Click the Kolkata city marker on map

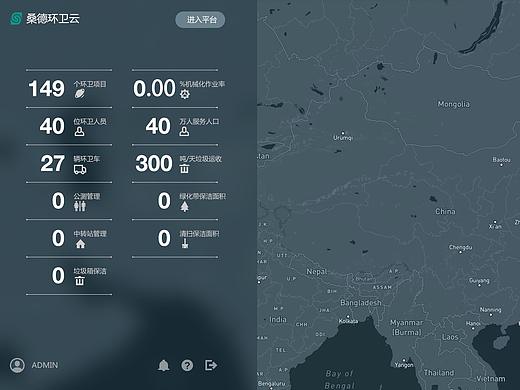click(348, 317)
